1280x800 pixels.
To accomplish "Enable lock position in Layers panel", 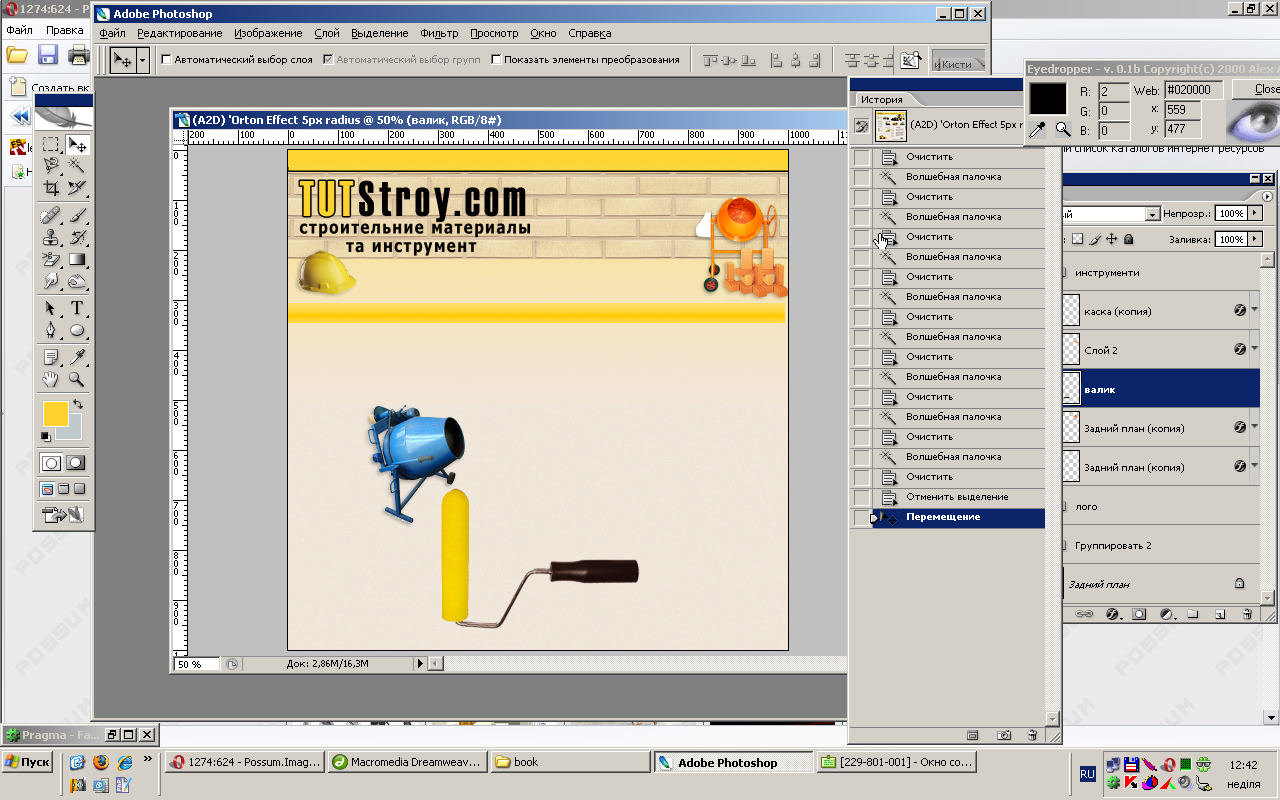I will (x=1112, y=239).
